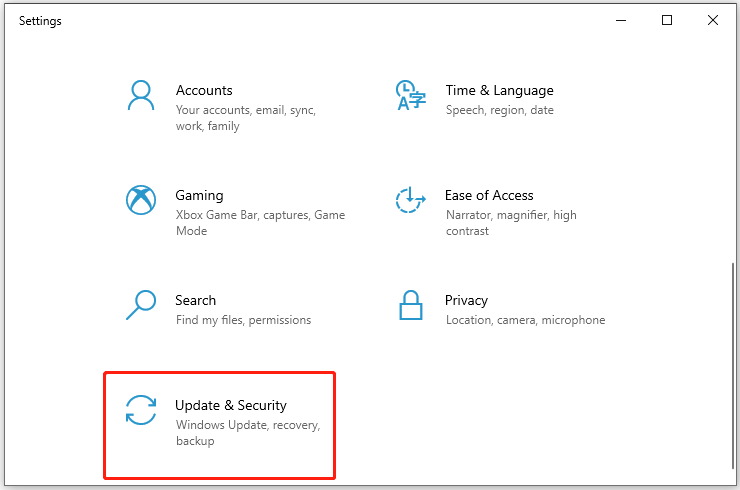The height and width of the screenshot is (490, 740).
Task: Click 'Your accounts, email, sync, work, family' text
Action: [246, 118]
